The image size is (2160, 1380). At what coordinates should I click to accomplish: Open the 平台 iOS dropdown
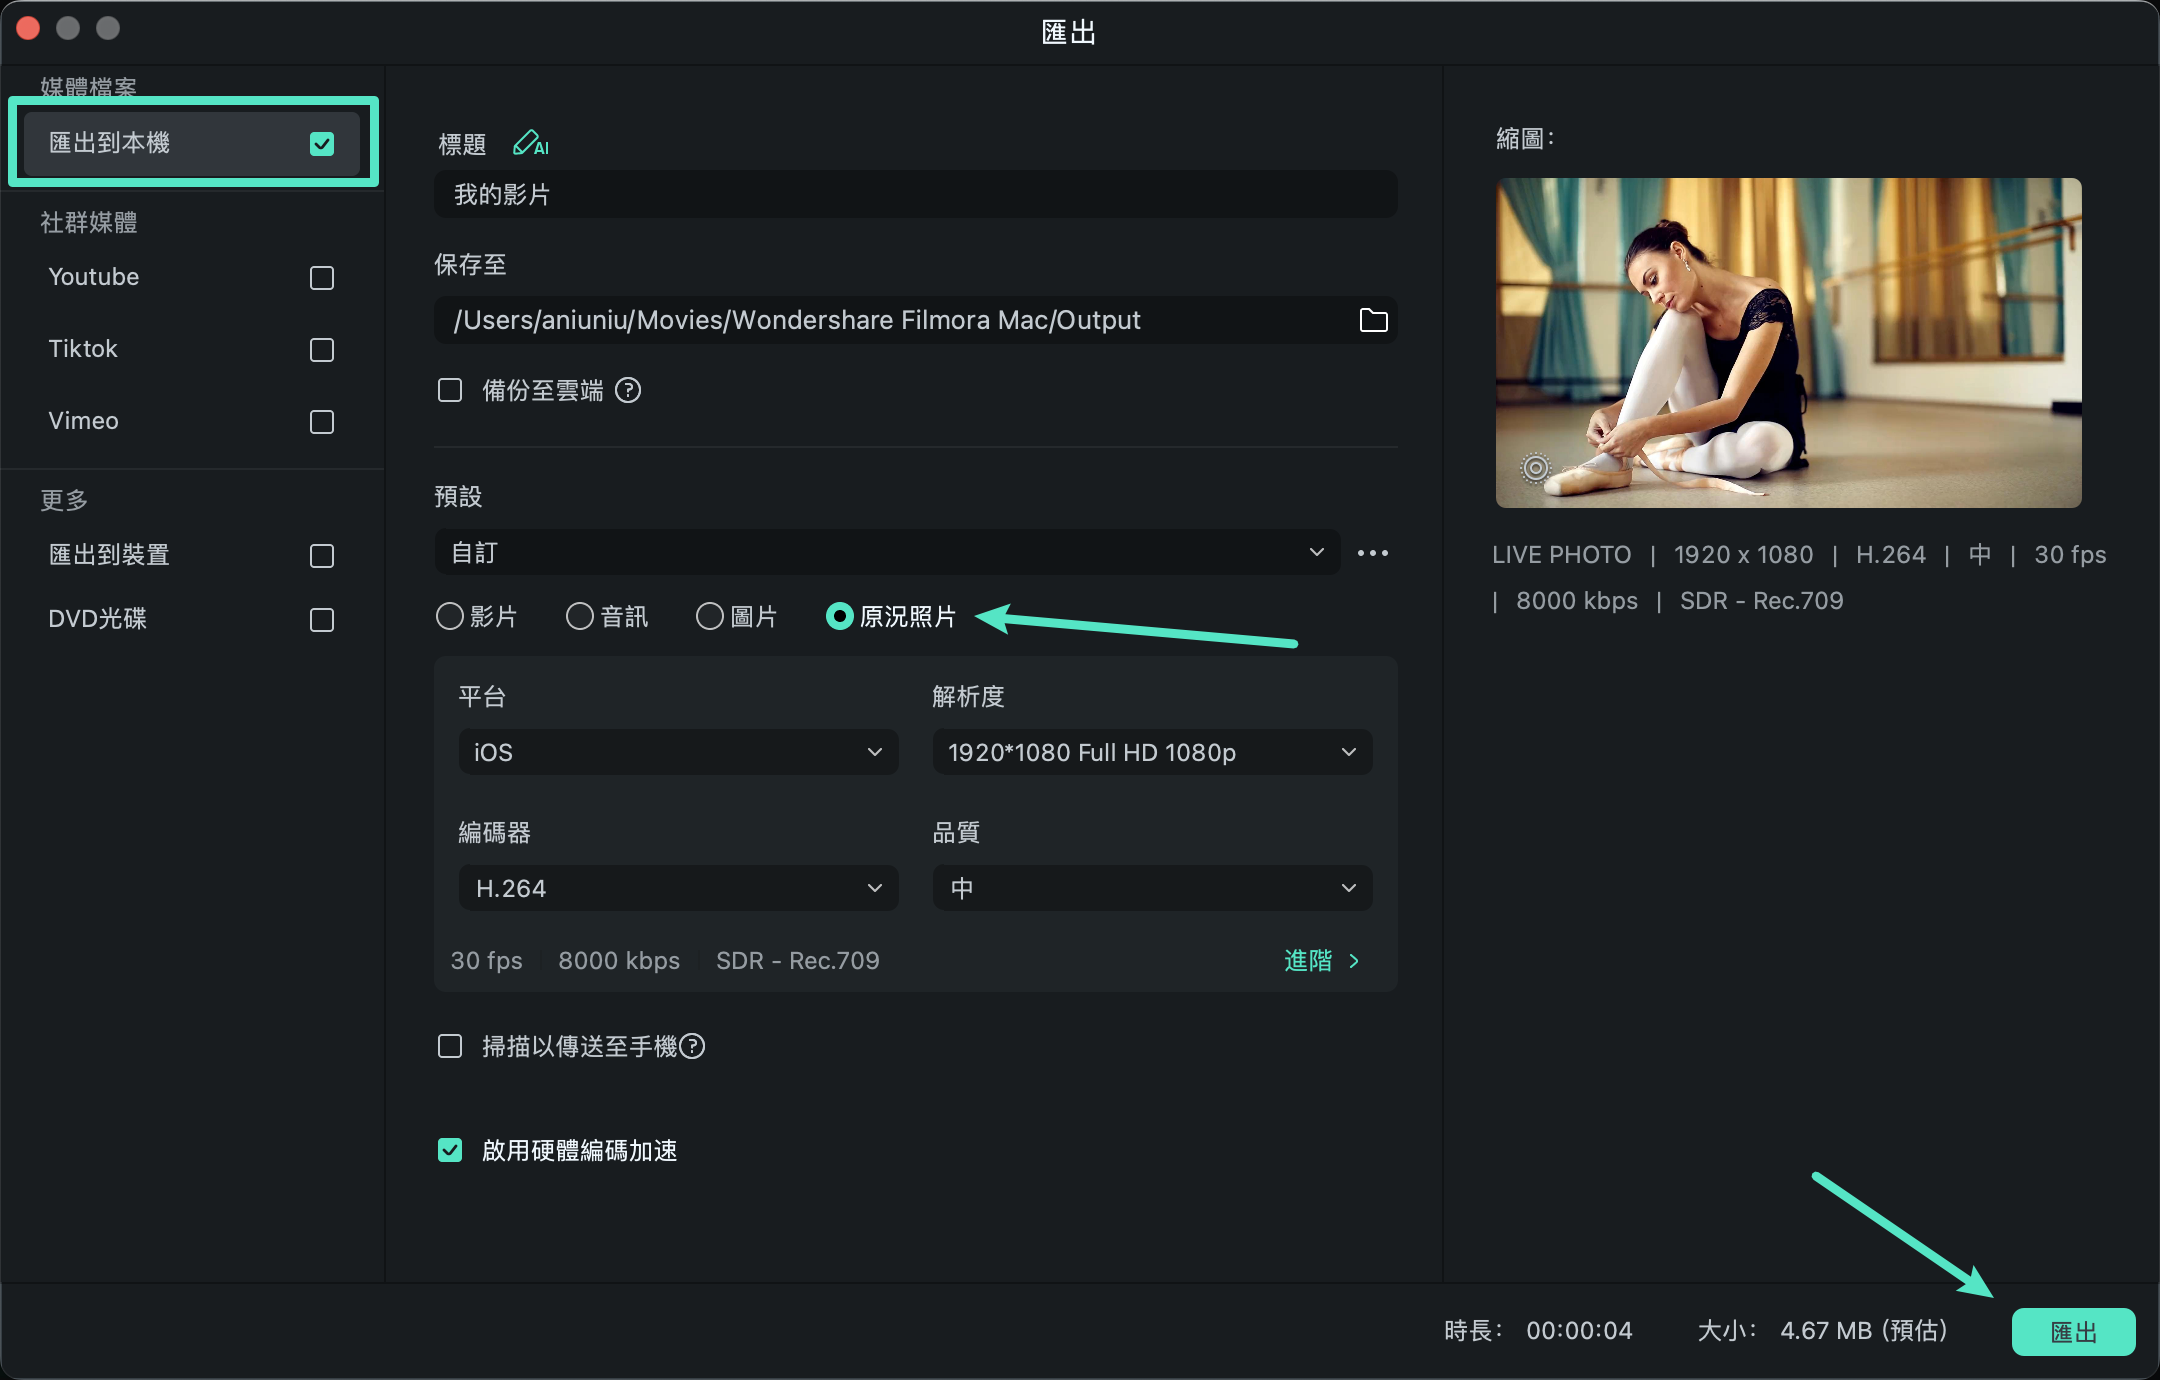pos(678,752)
